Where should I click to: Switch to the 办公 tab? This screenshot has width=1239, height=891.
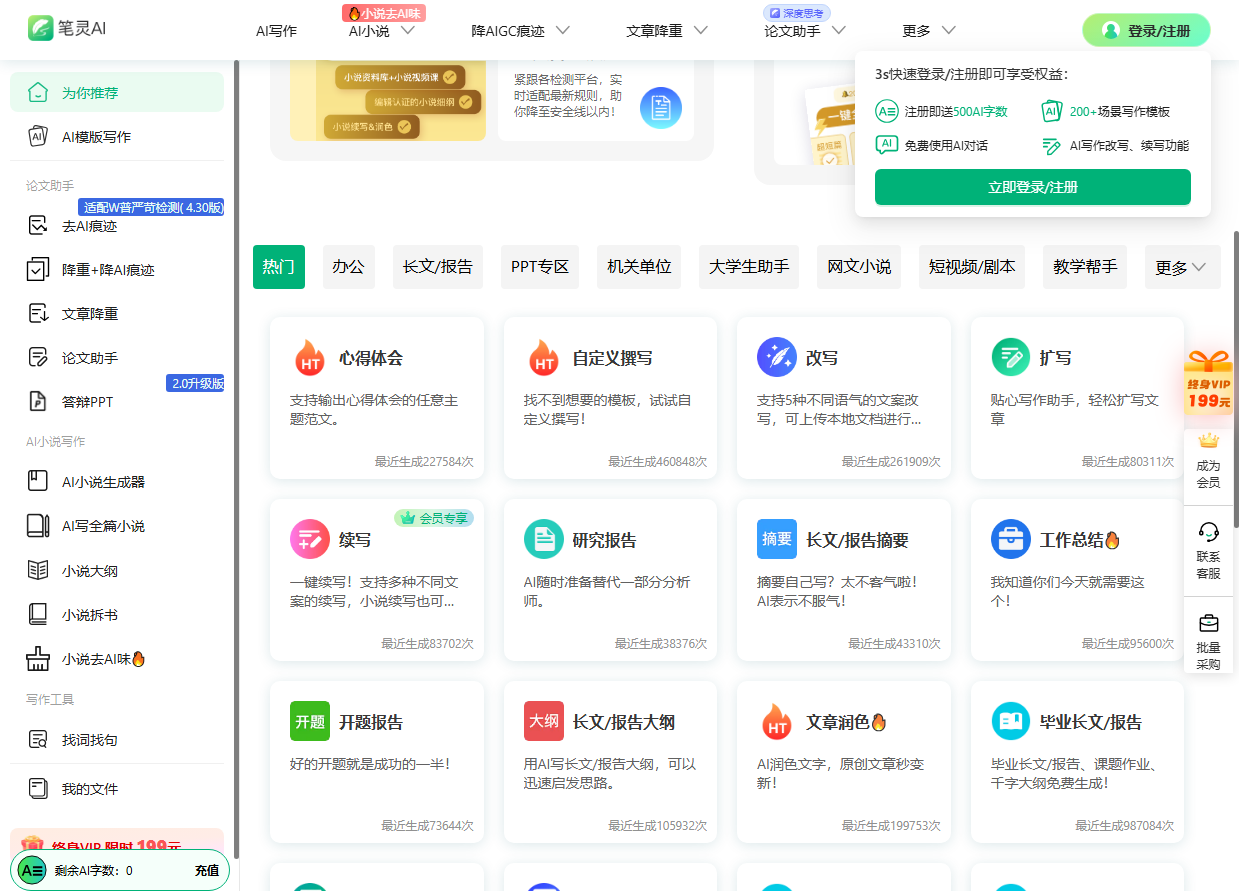349,267
